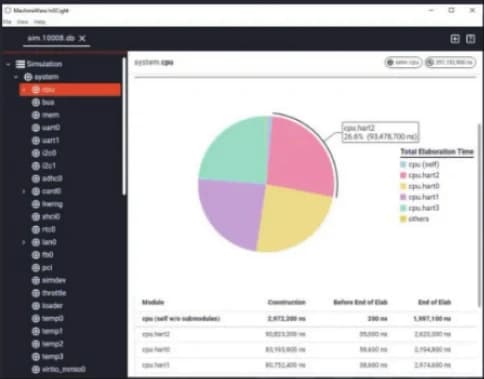Click the add panel icon in tab bar
484x379 pixels.
tap(455, 39)
